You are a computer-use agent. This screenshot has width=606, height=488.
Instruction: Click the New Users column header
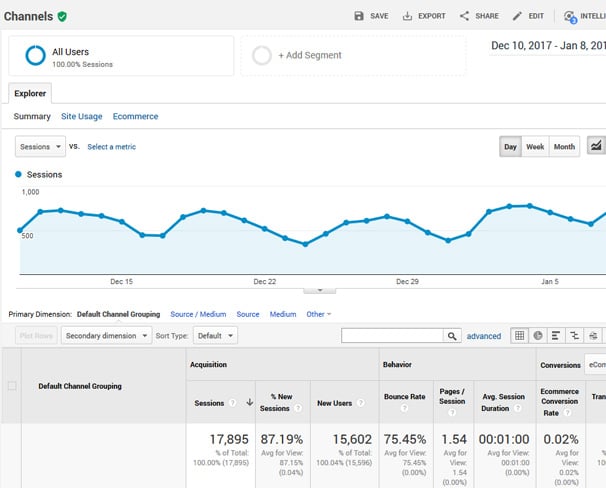coord(335,403)
